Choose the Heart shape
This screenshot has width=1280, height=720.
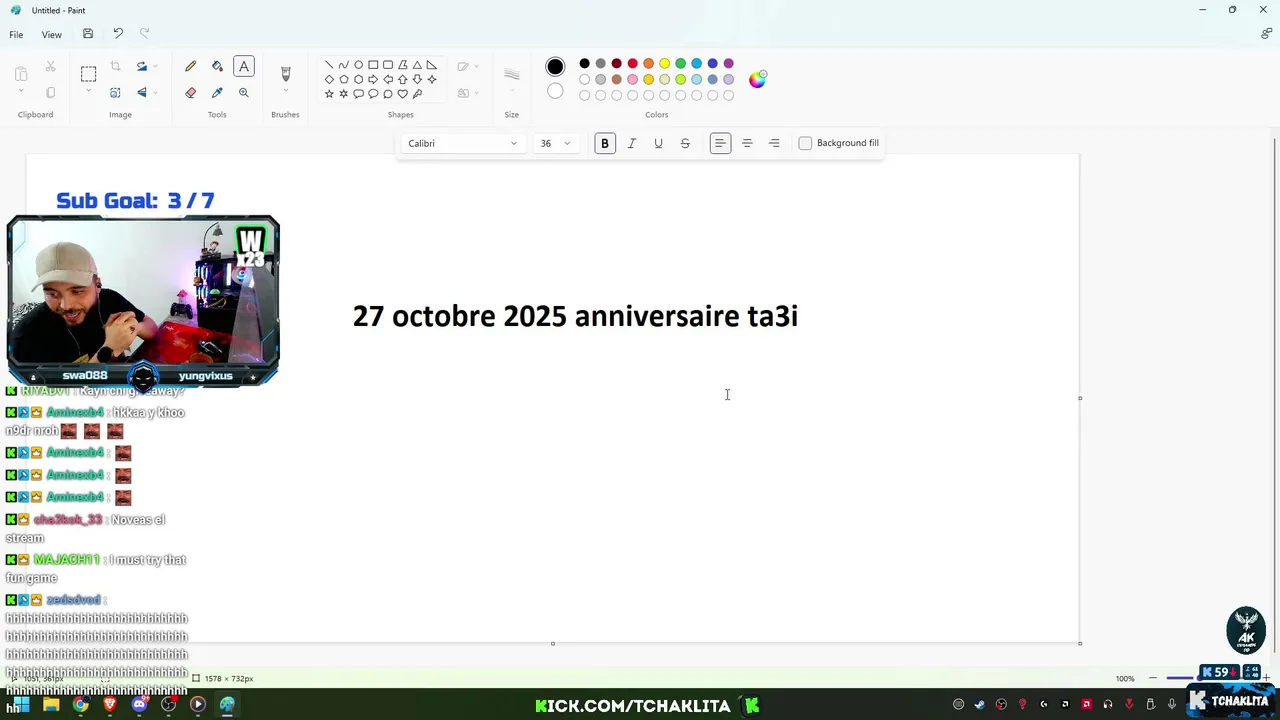coord(402,94)
